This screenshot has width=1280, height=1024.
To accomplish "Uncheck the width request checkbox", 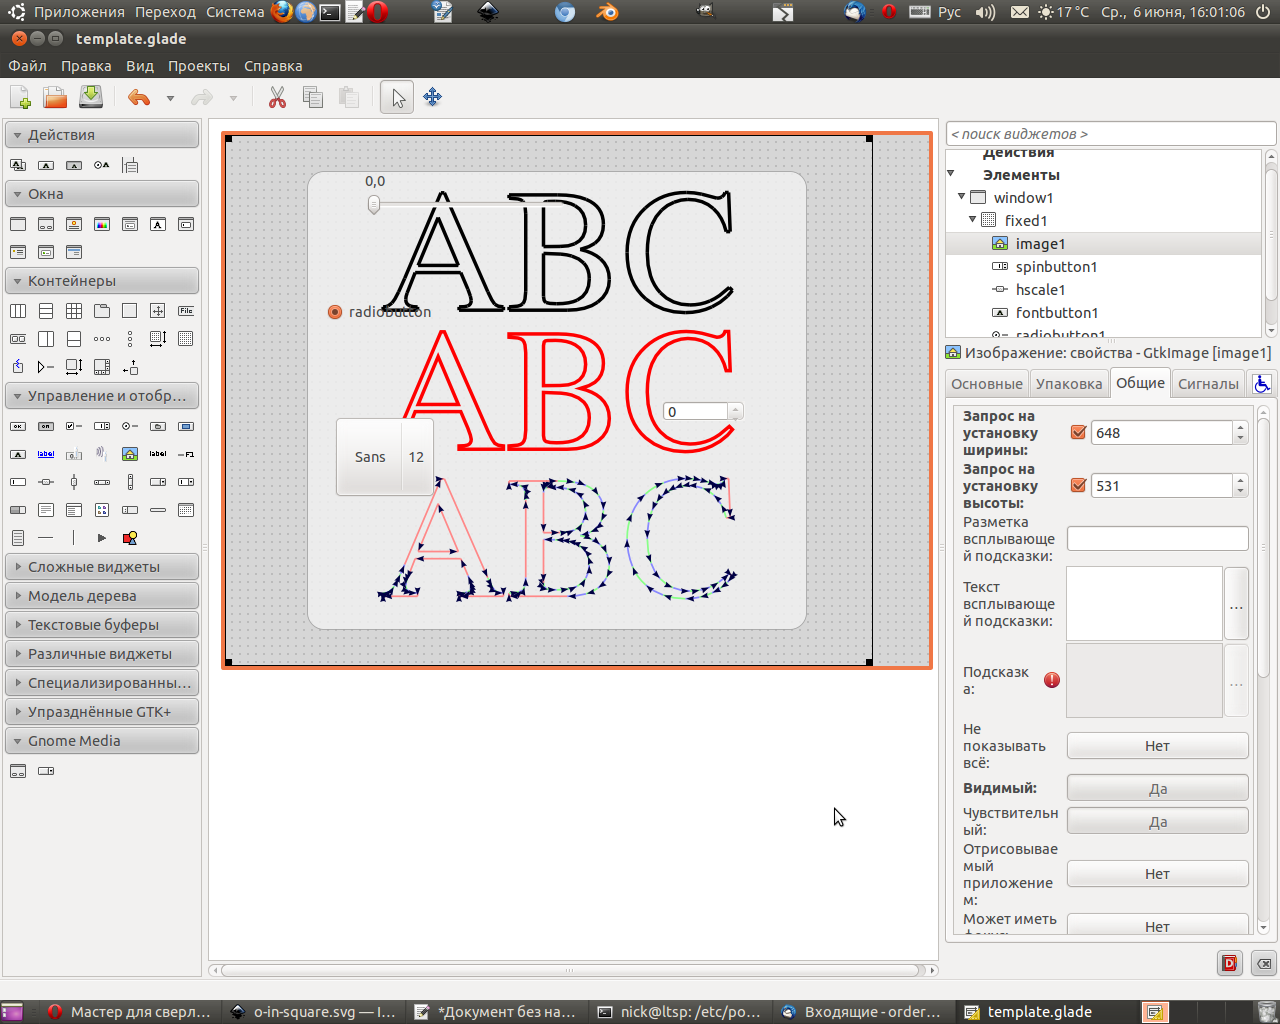I will coord(1078,433).
